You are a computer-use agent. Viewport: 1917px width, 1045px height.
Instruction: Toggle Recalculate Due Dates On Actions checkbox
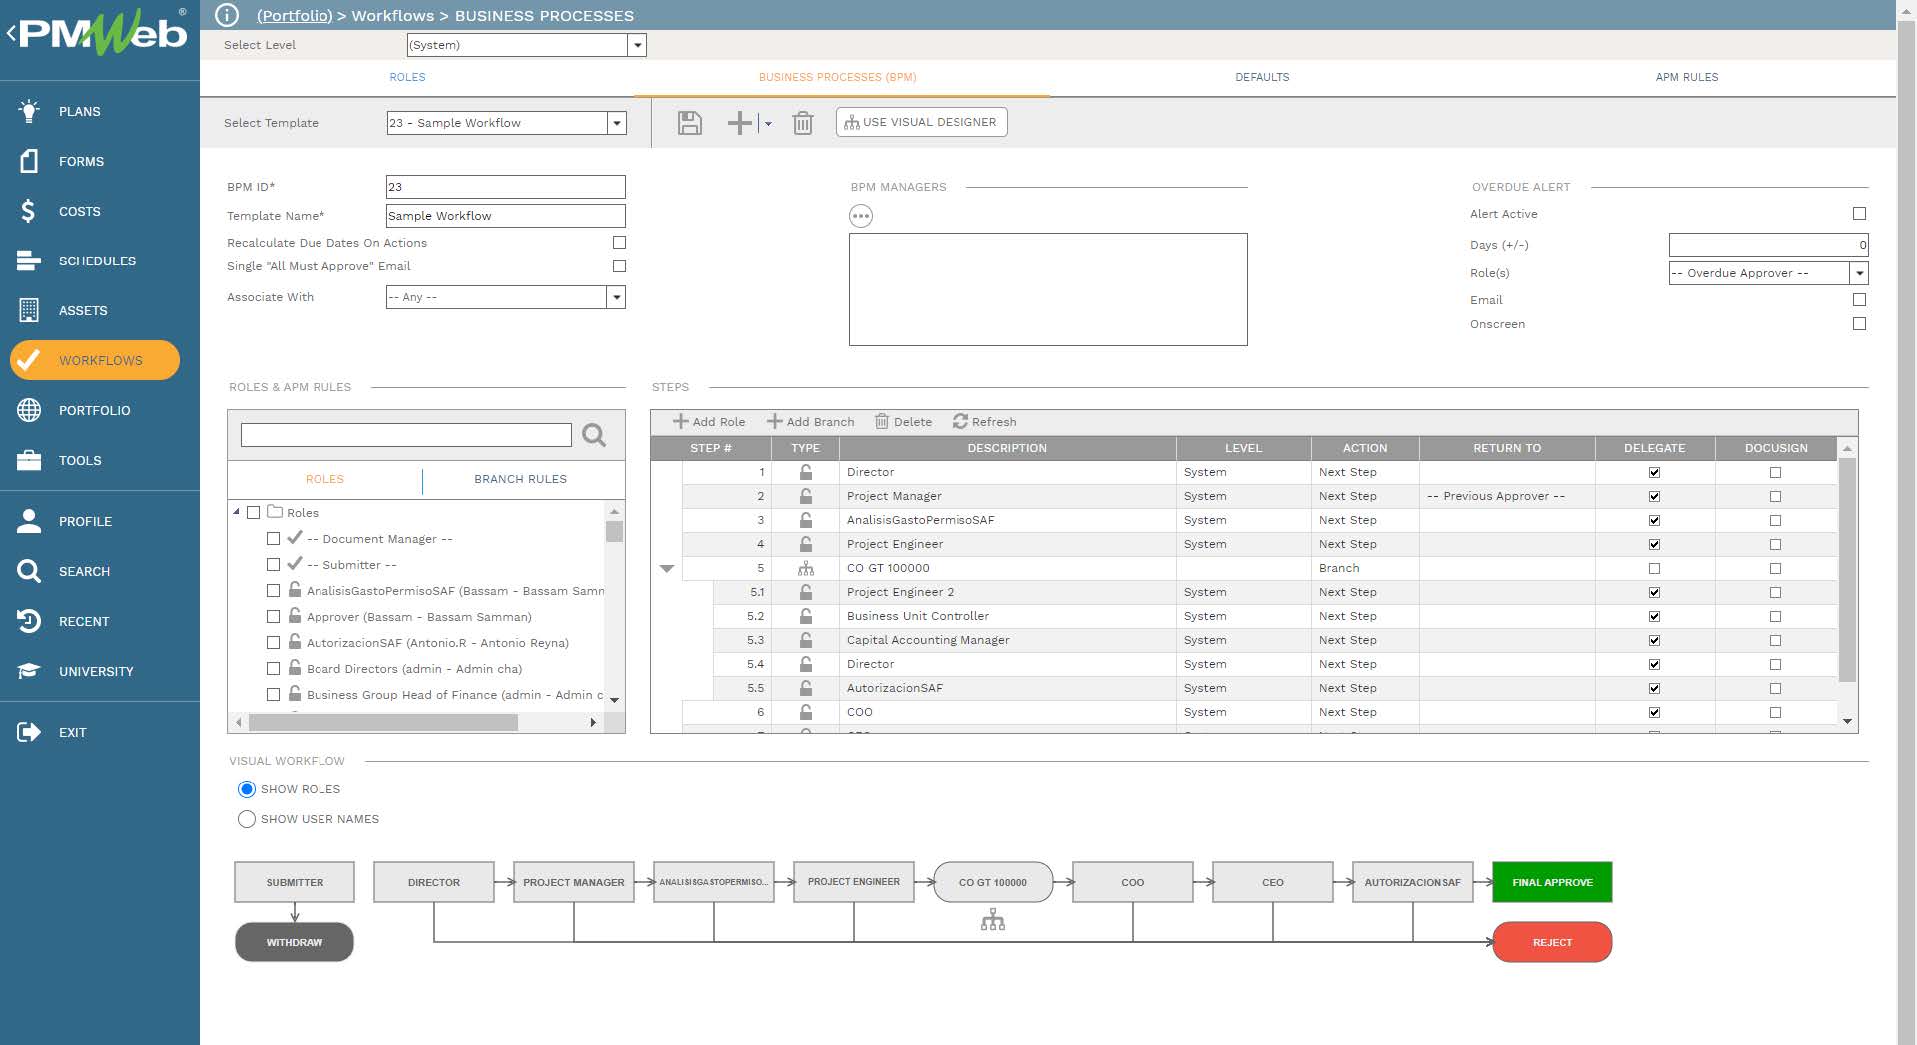[620, 243]
